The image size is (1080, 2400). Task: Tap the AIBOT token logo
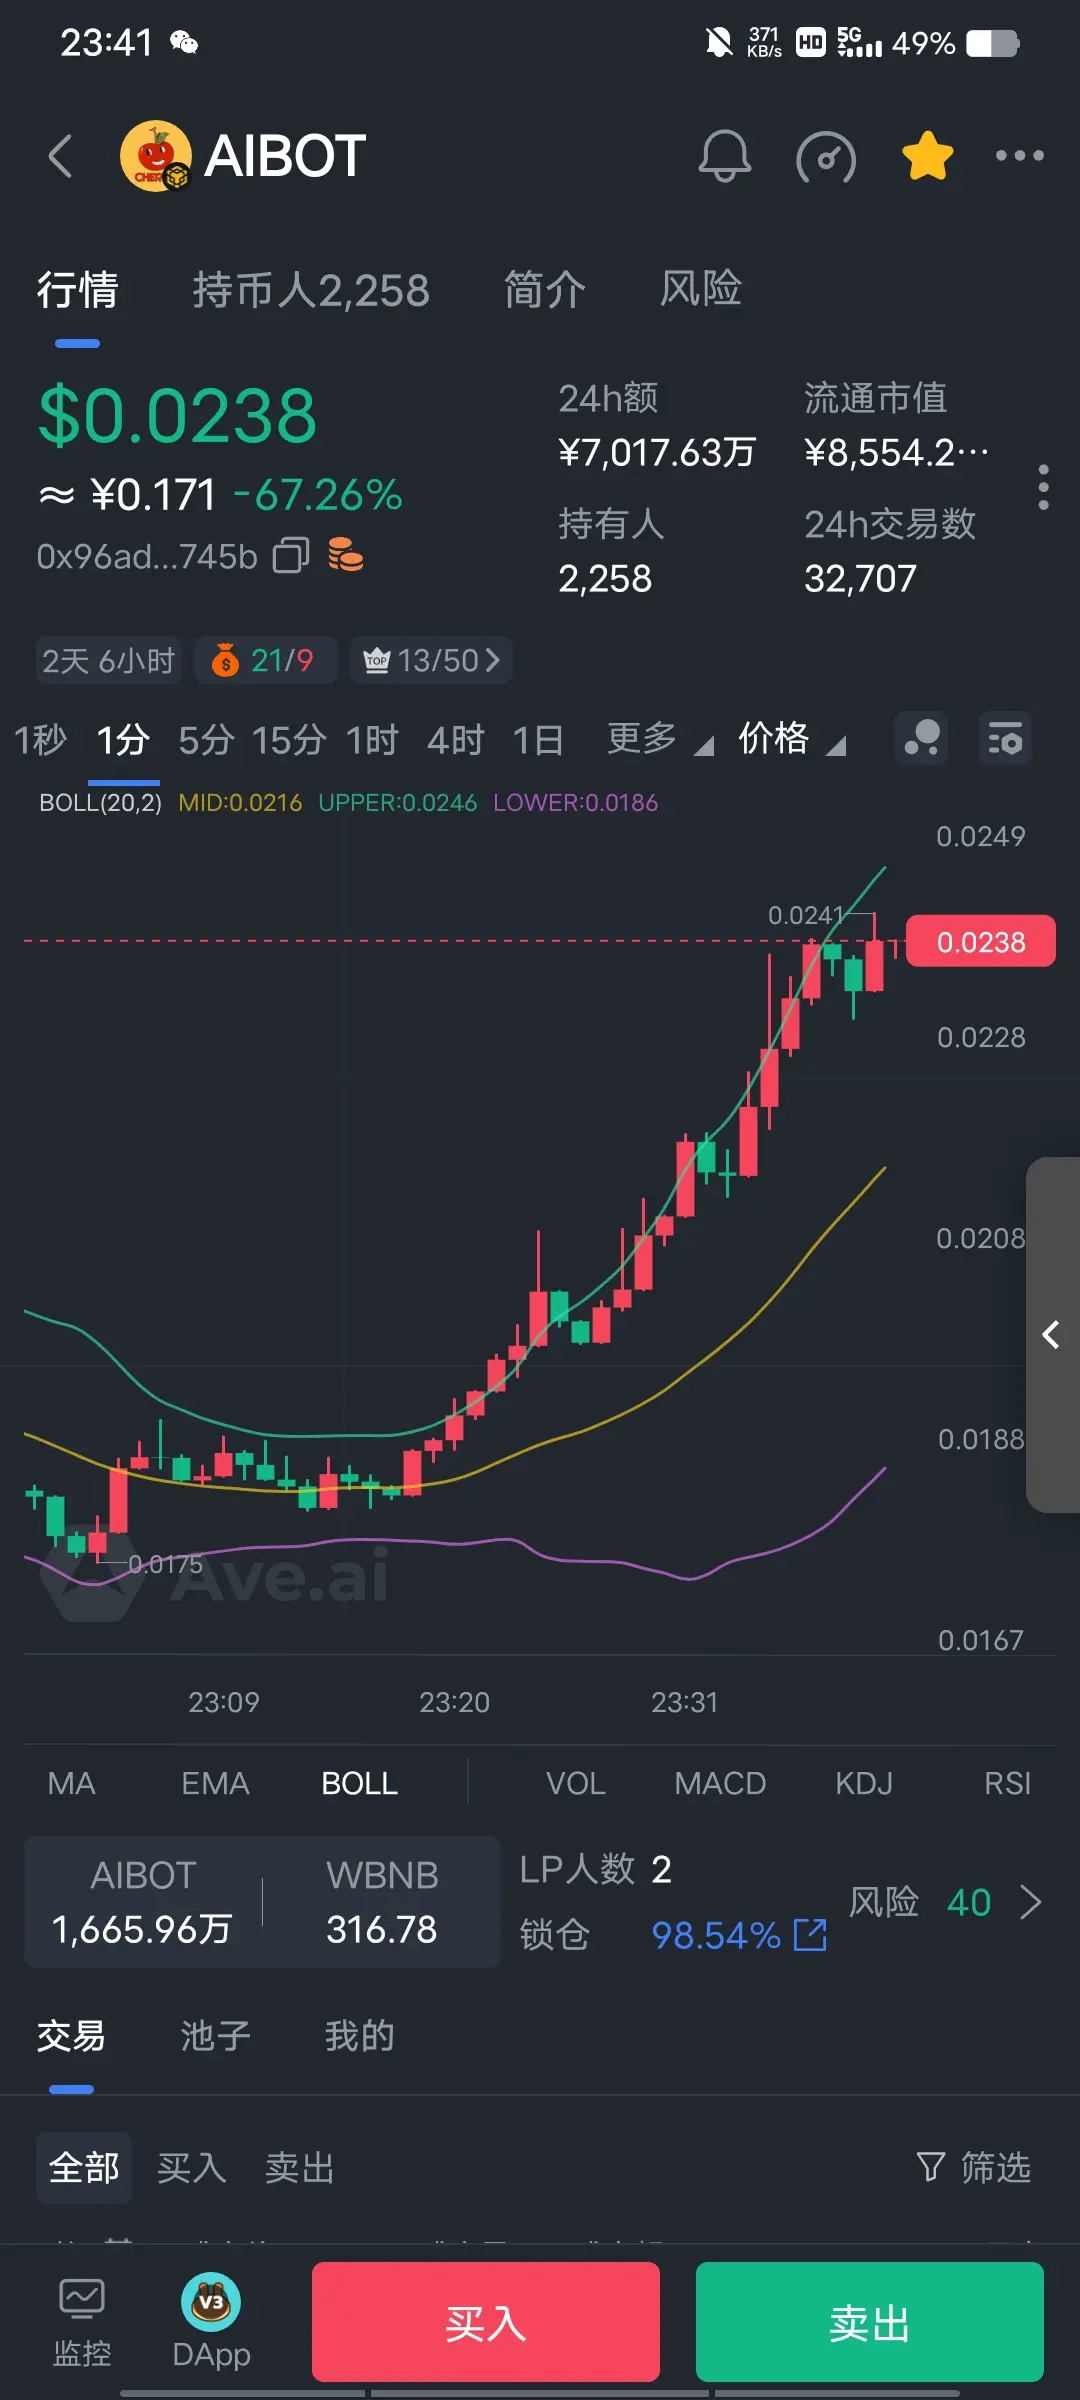point(155,156)
